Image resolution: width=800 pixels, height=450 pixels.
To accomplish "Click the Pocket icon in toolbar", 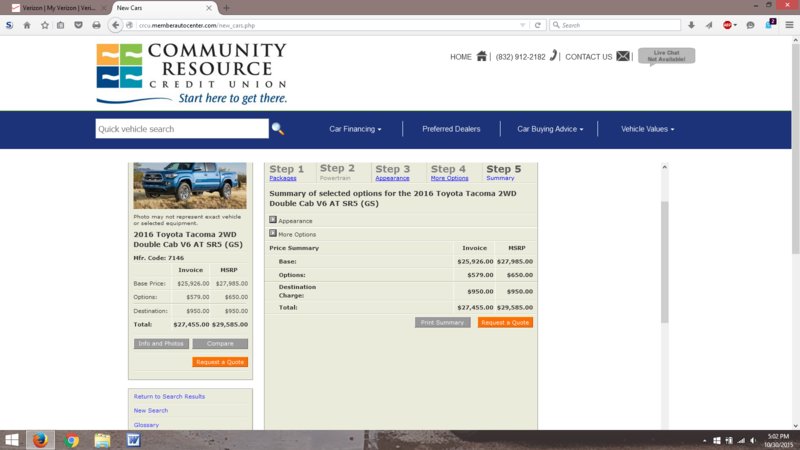I will pyautogui.click(x=78, y=25).
